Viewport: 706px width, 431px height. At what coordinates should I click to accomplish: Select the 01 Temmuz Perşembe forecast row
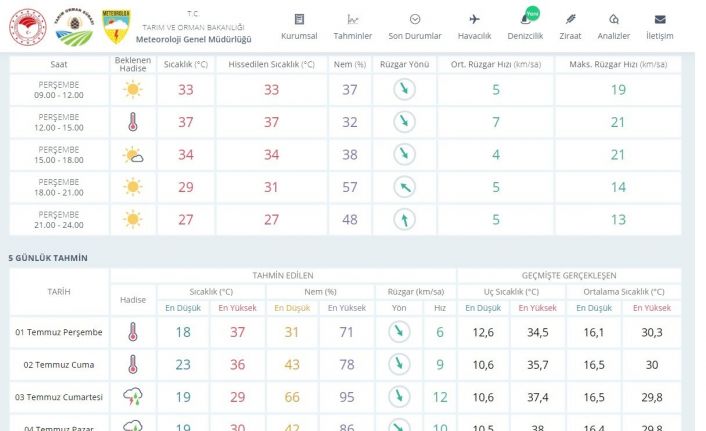tap(59, 332)
